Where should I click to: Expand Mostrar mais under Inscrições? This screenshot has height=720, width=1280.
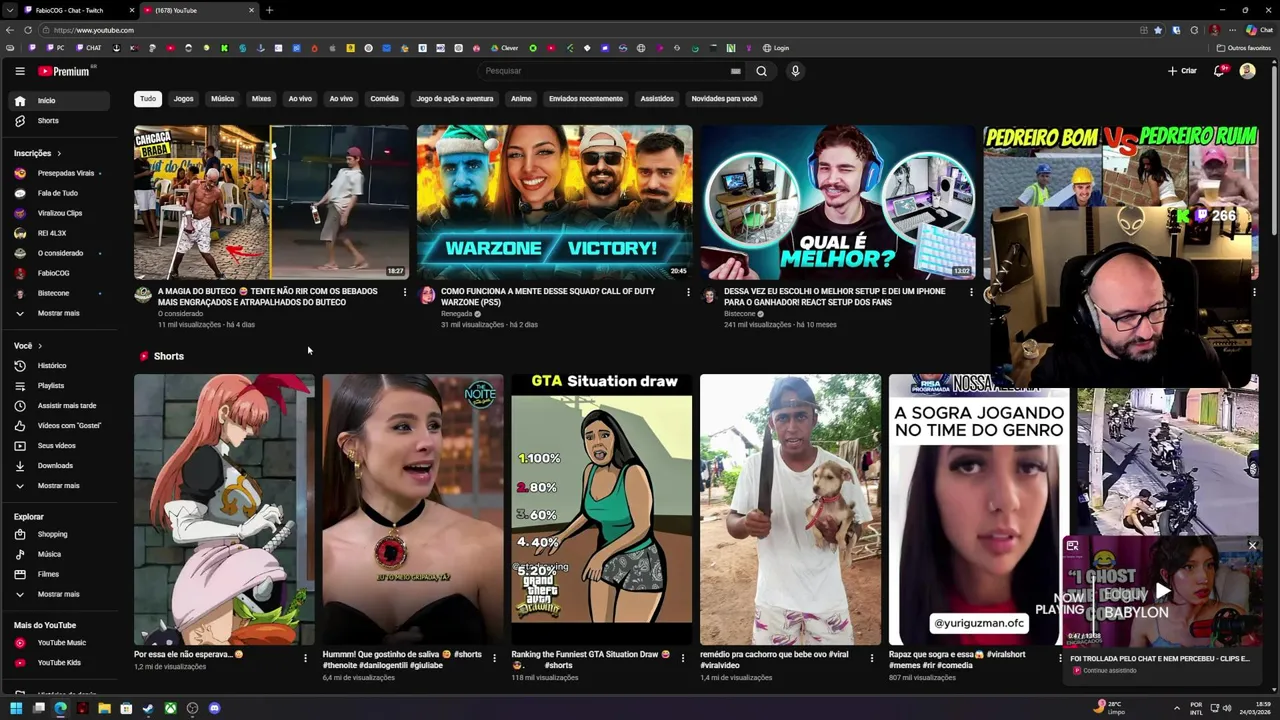59,313
